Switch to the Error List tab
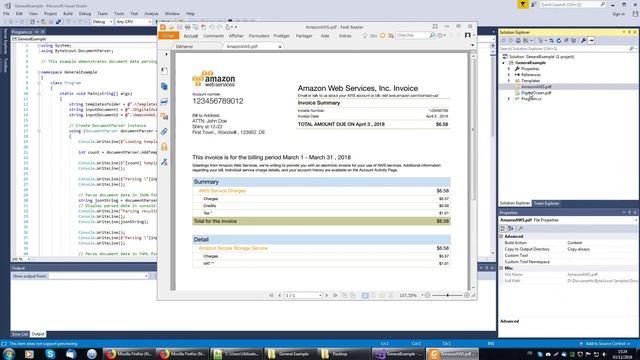This screenshot has width=640, height=360. [20, 334]
